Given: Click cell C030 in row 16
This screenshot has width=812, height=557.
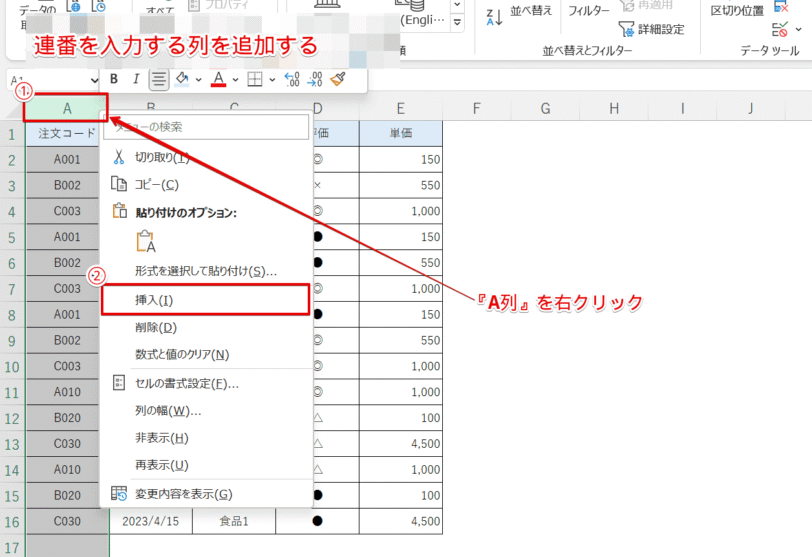Looking at the screenshot, I should click(x=67, y=521).
